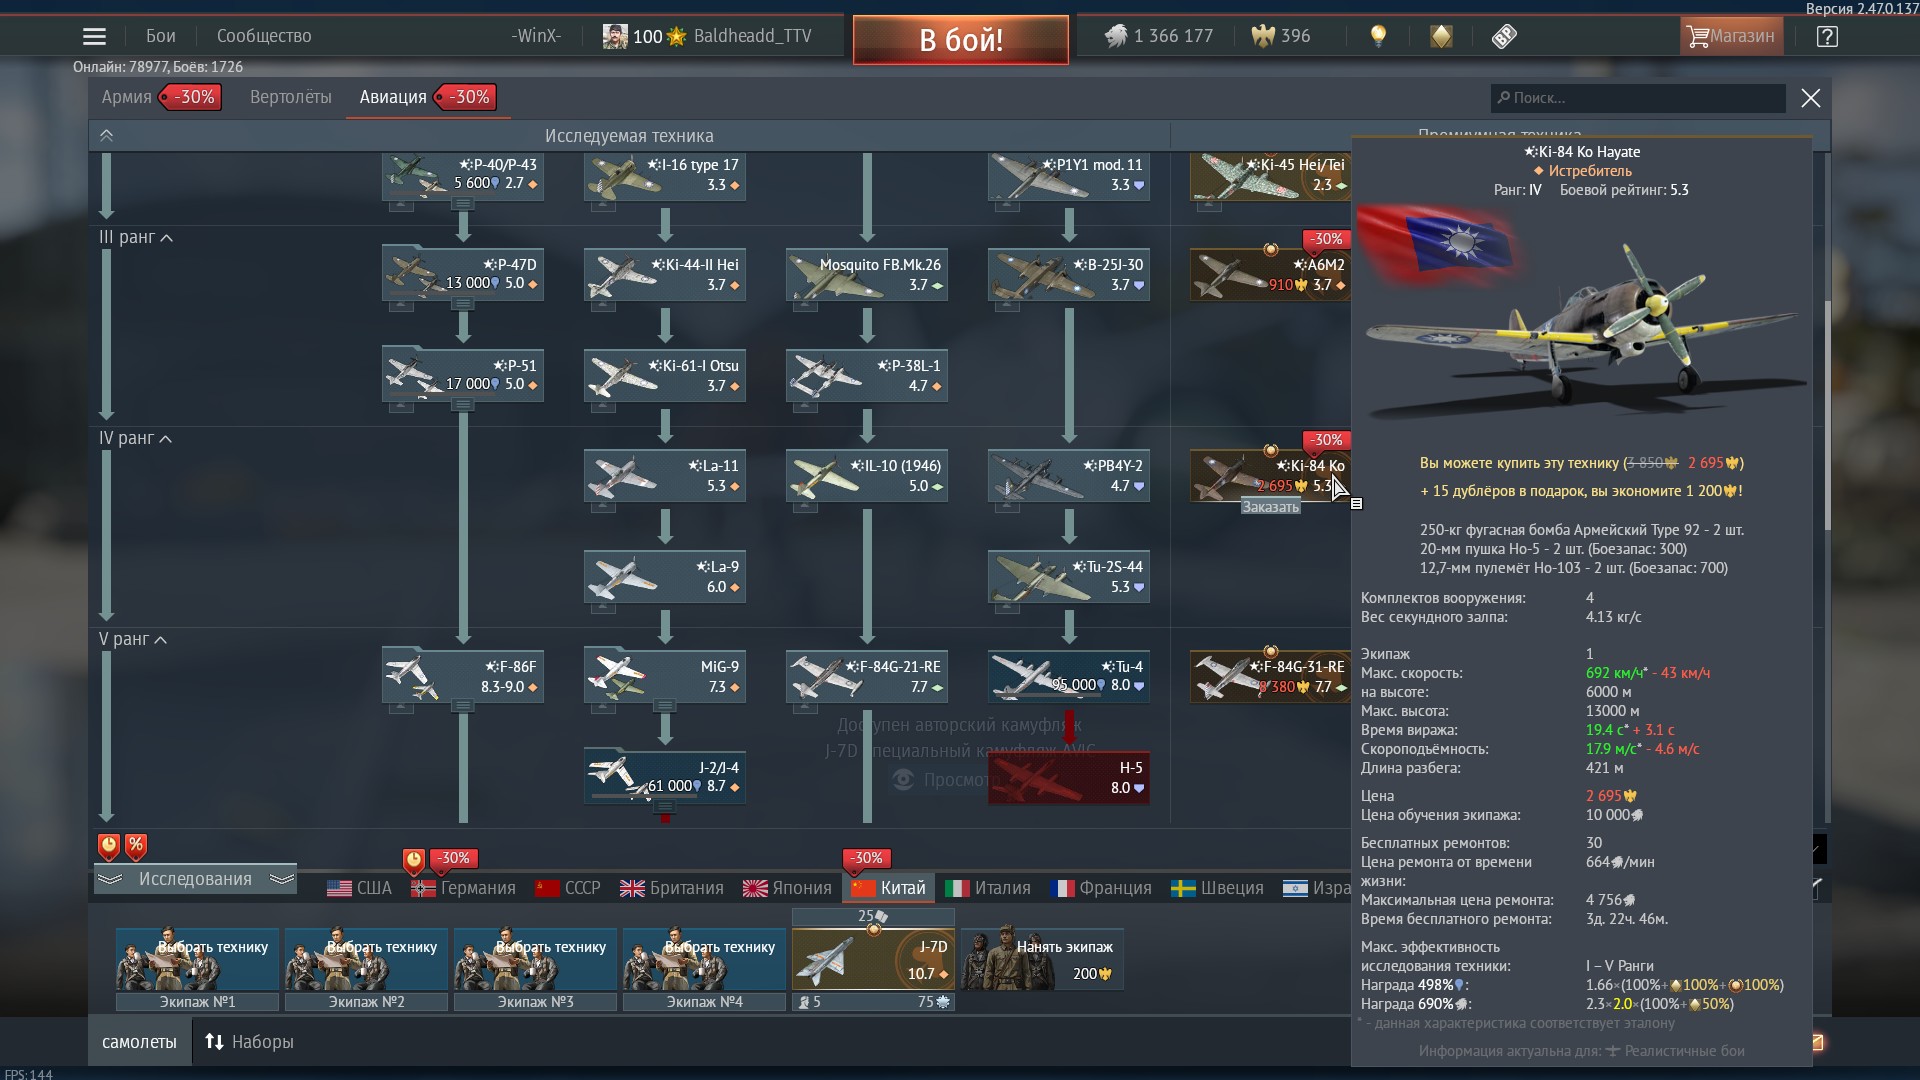Select the Tu-2S-44 bomber card
The height and width of the screenshot is (1080, 1920).
pyautogui.click(x=1069, y=576)
